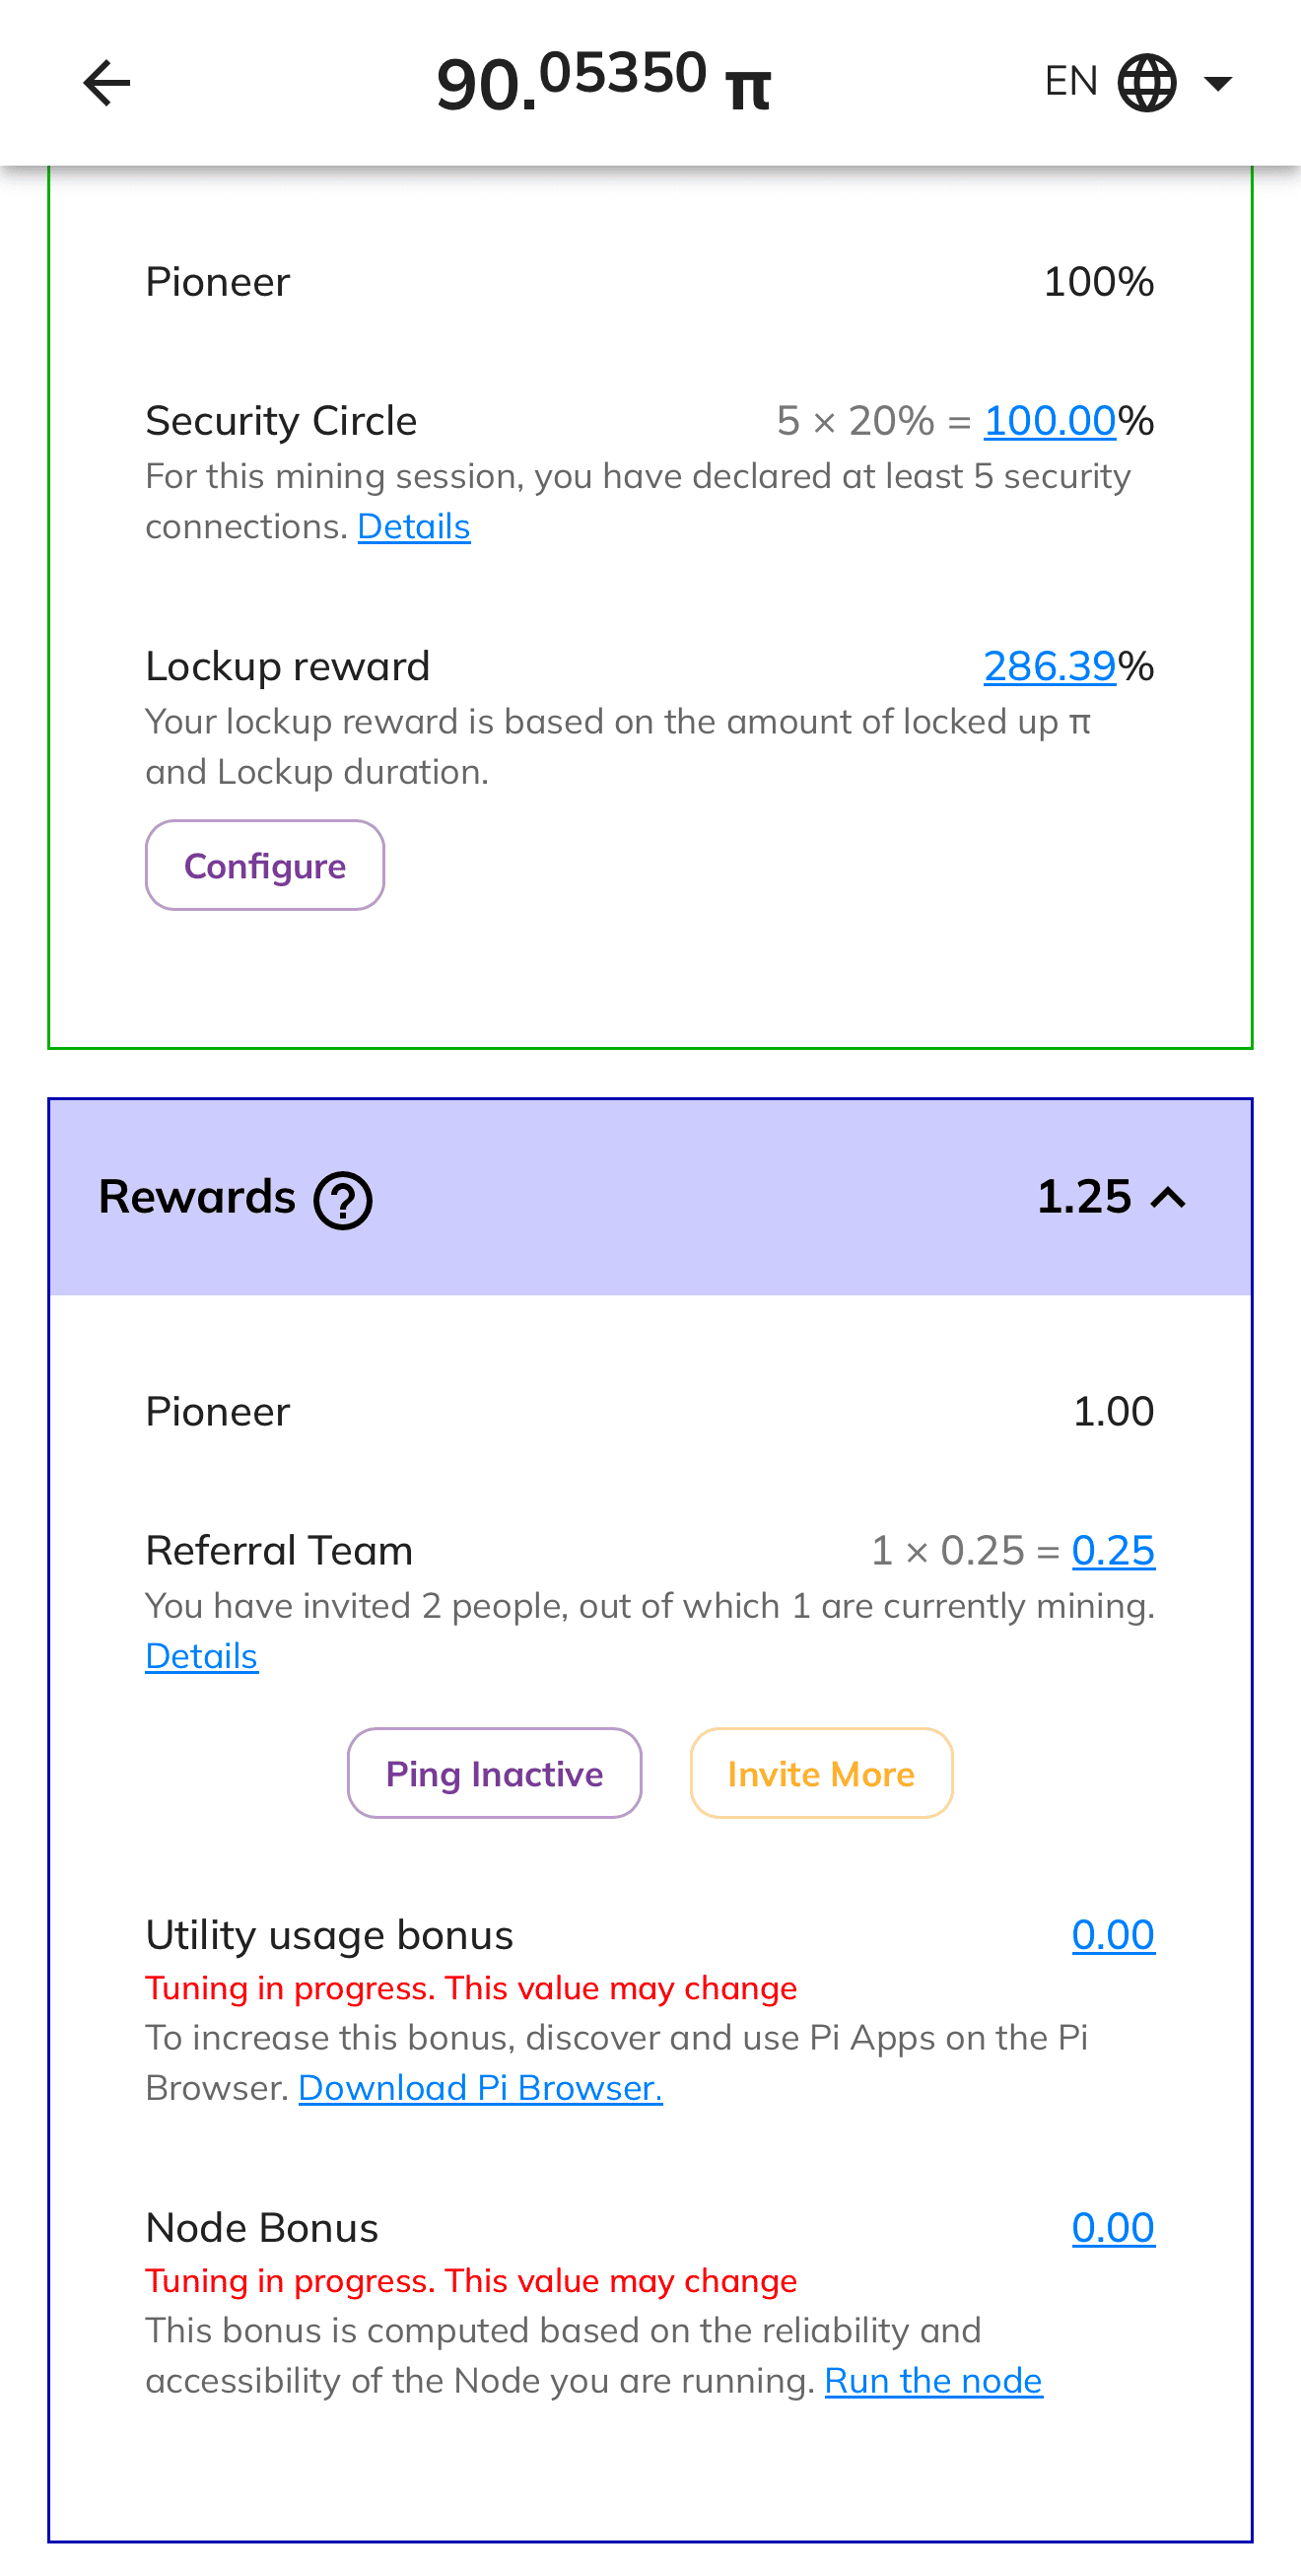Open Security Circle Details link
This screenshot has width=1301, height=2576.
pos(413,526)
